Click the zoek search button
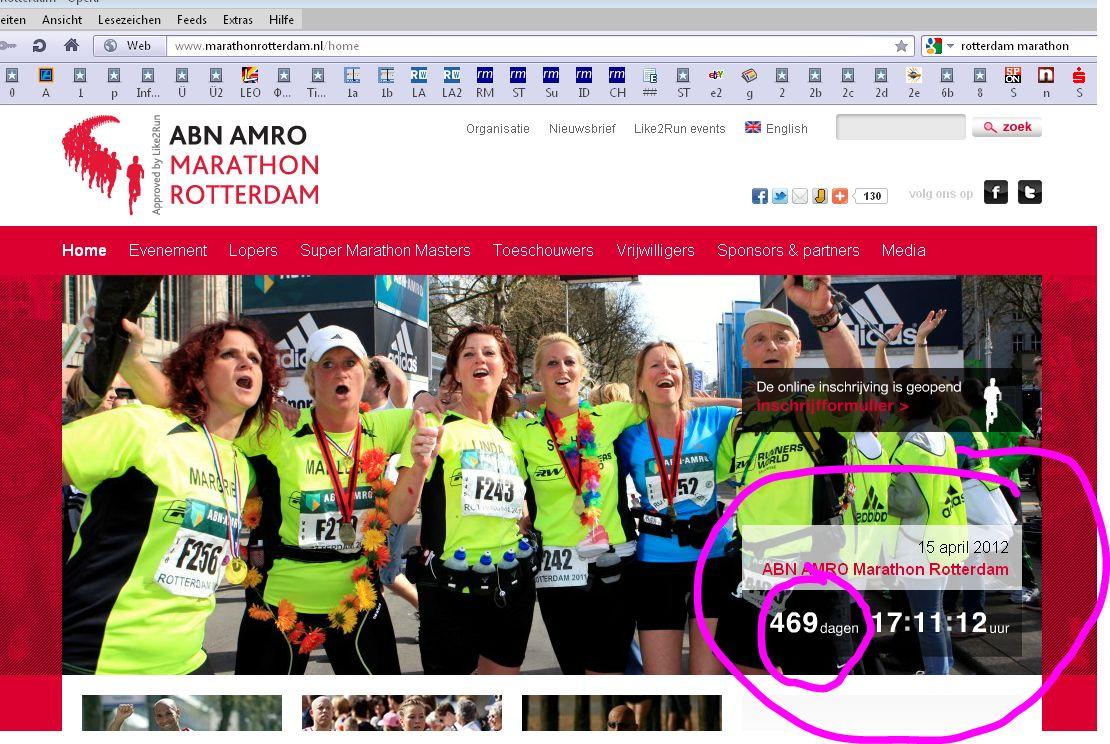 [1007, 127]
